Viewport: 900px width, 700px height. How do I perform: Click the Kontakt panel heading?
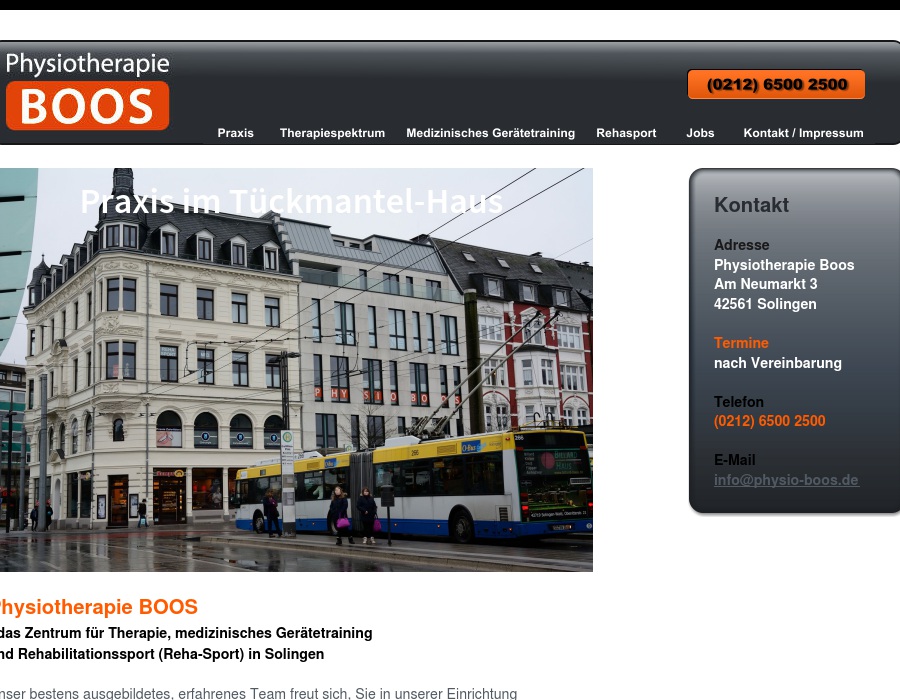(751, 205)
